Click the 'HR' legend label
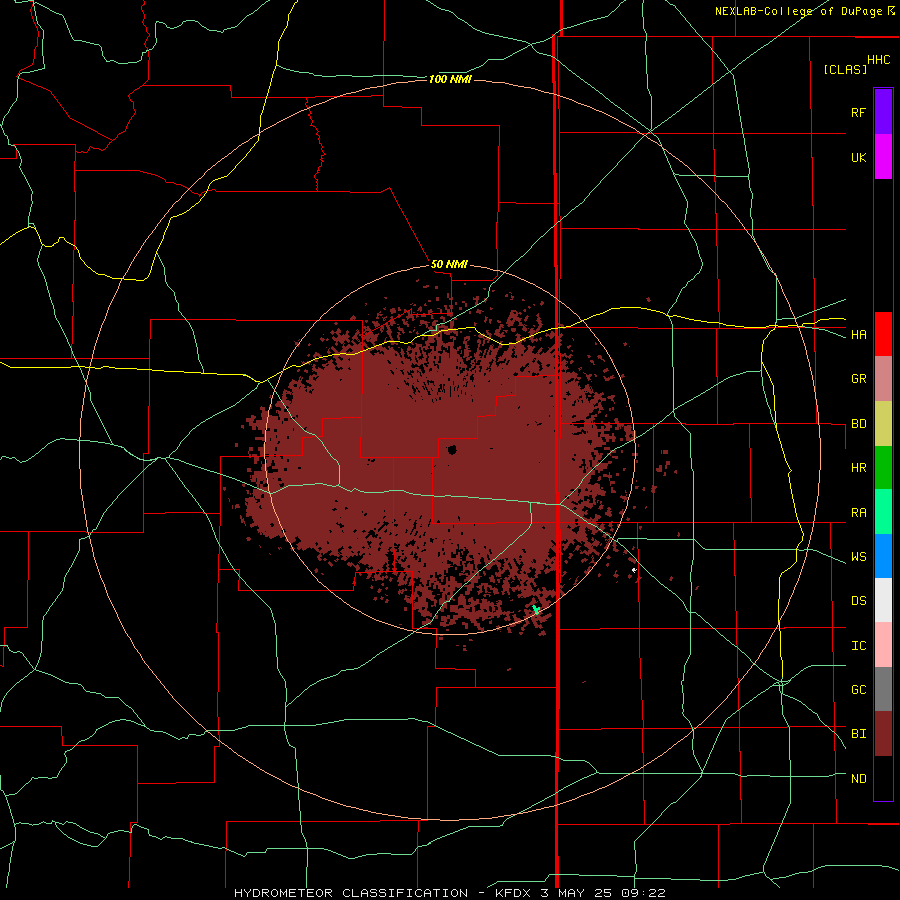This screenshot has width=900, height=900. 858,468
